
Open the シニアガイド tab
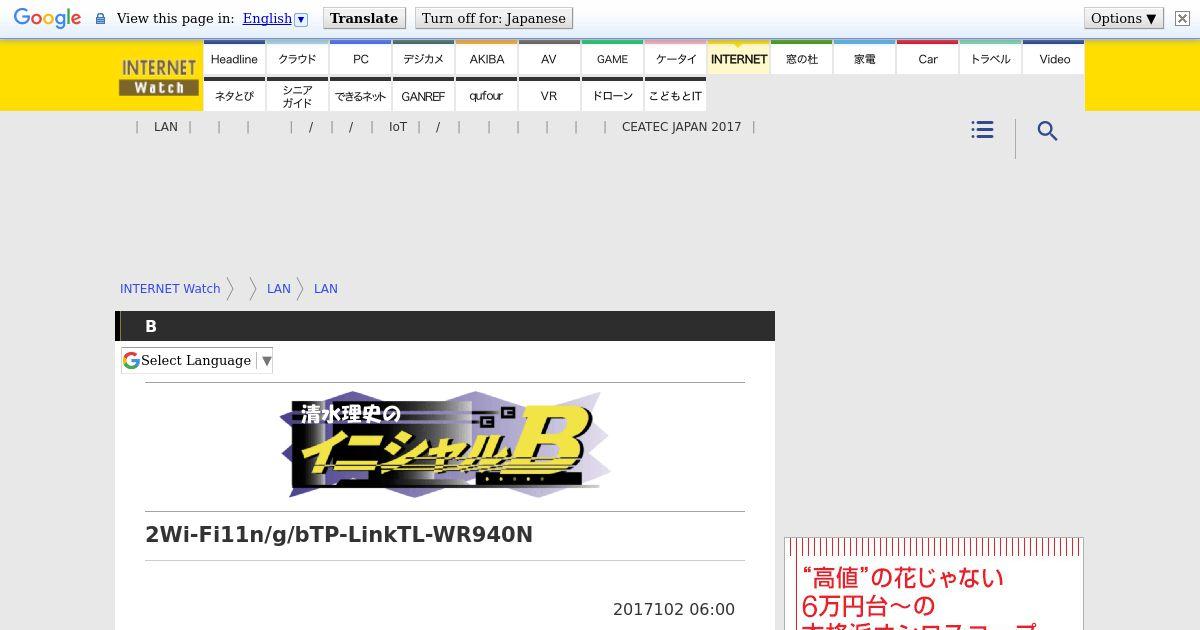tap(297, 95)
